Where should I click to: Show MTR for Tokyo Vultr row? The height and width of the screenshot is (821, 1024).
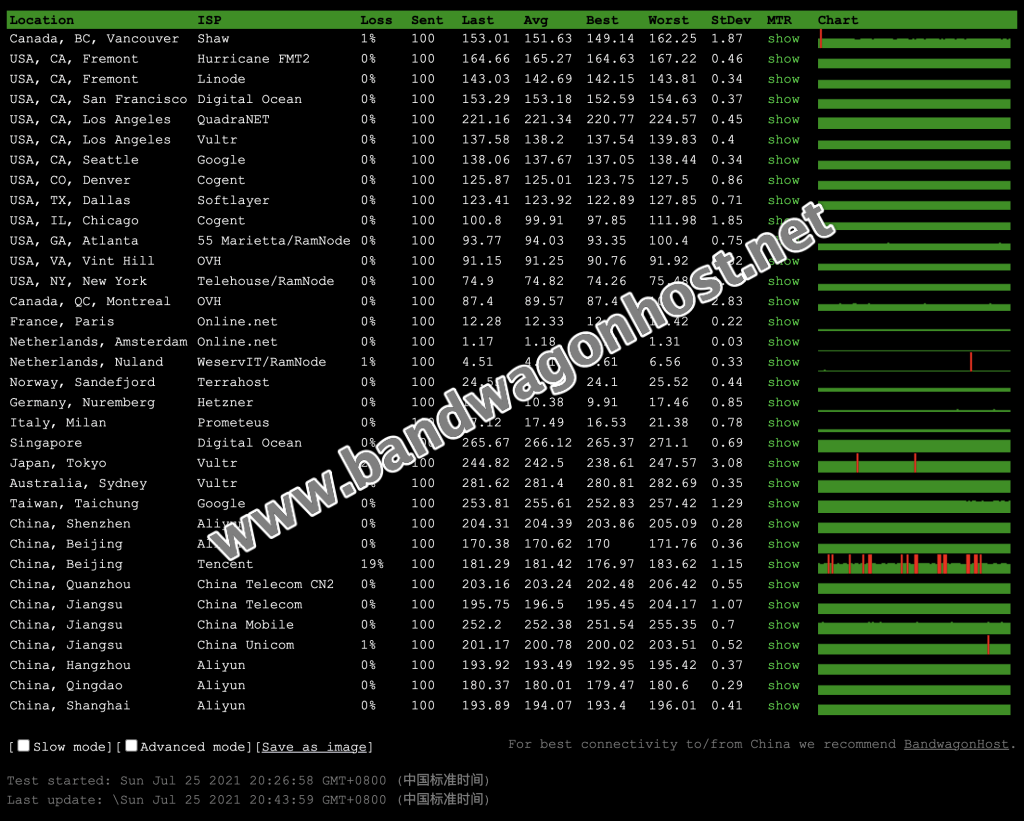point(783,463)
